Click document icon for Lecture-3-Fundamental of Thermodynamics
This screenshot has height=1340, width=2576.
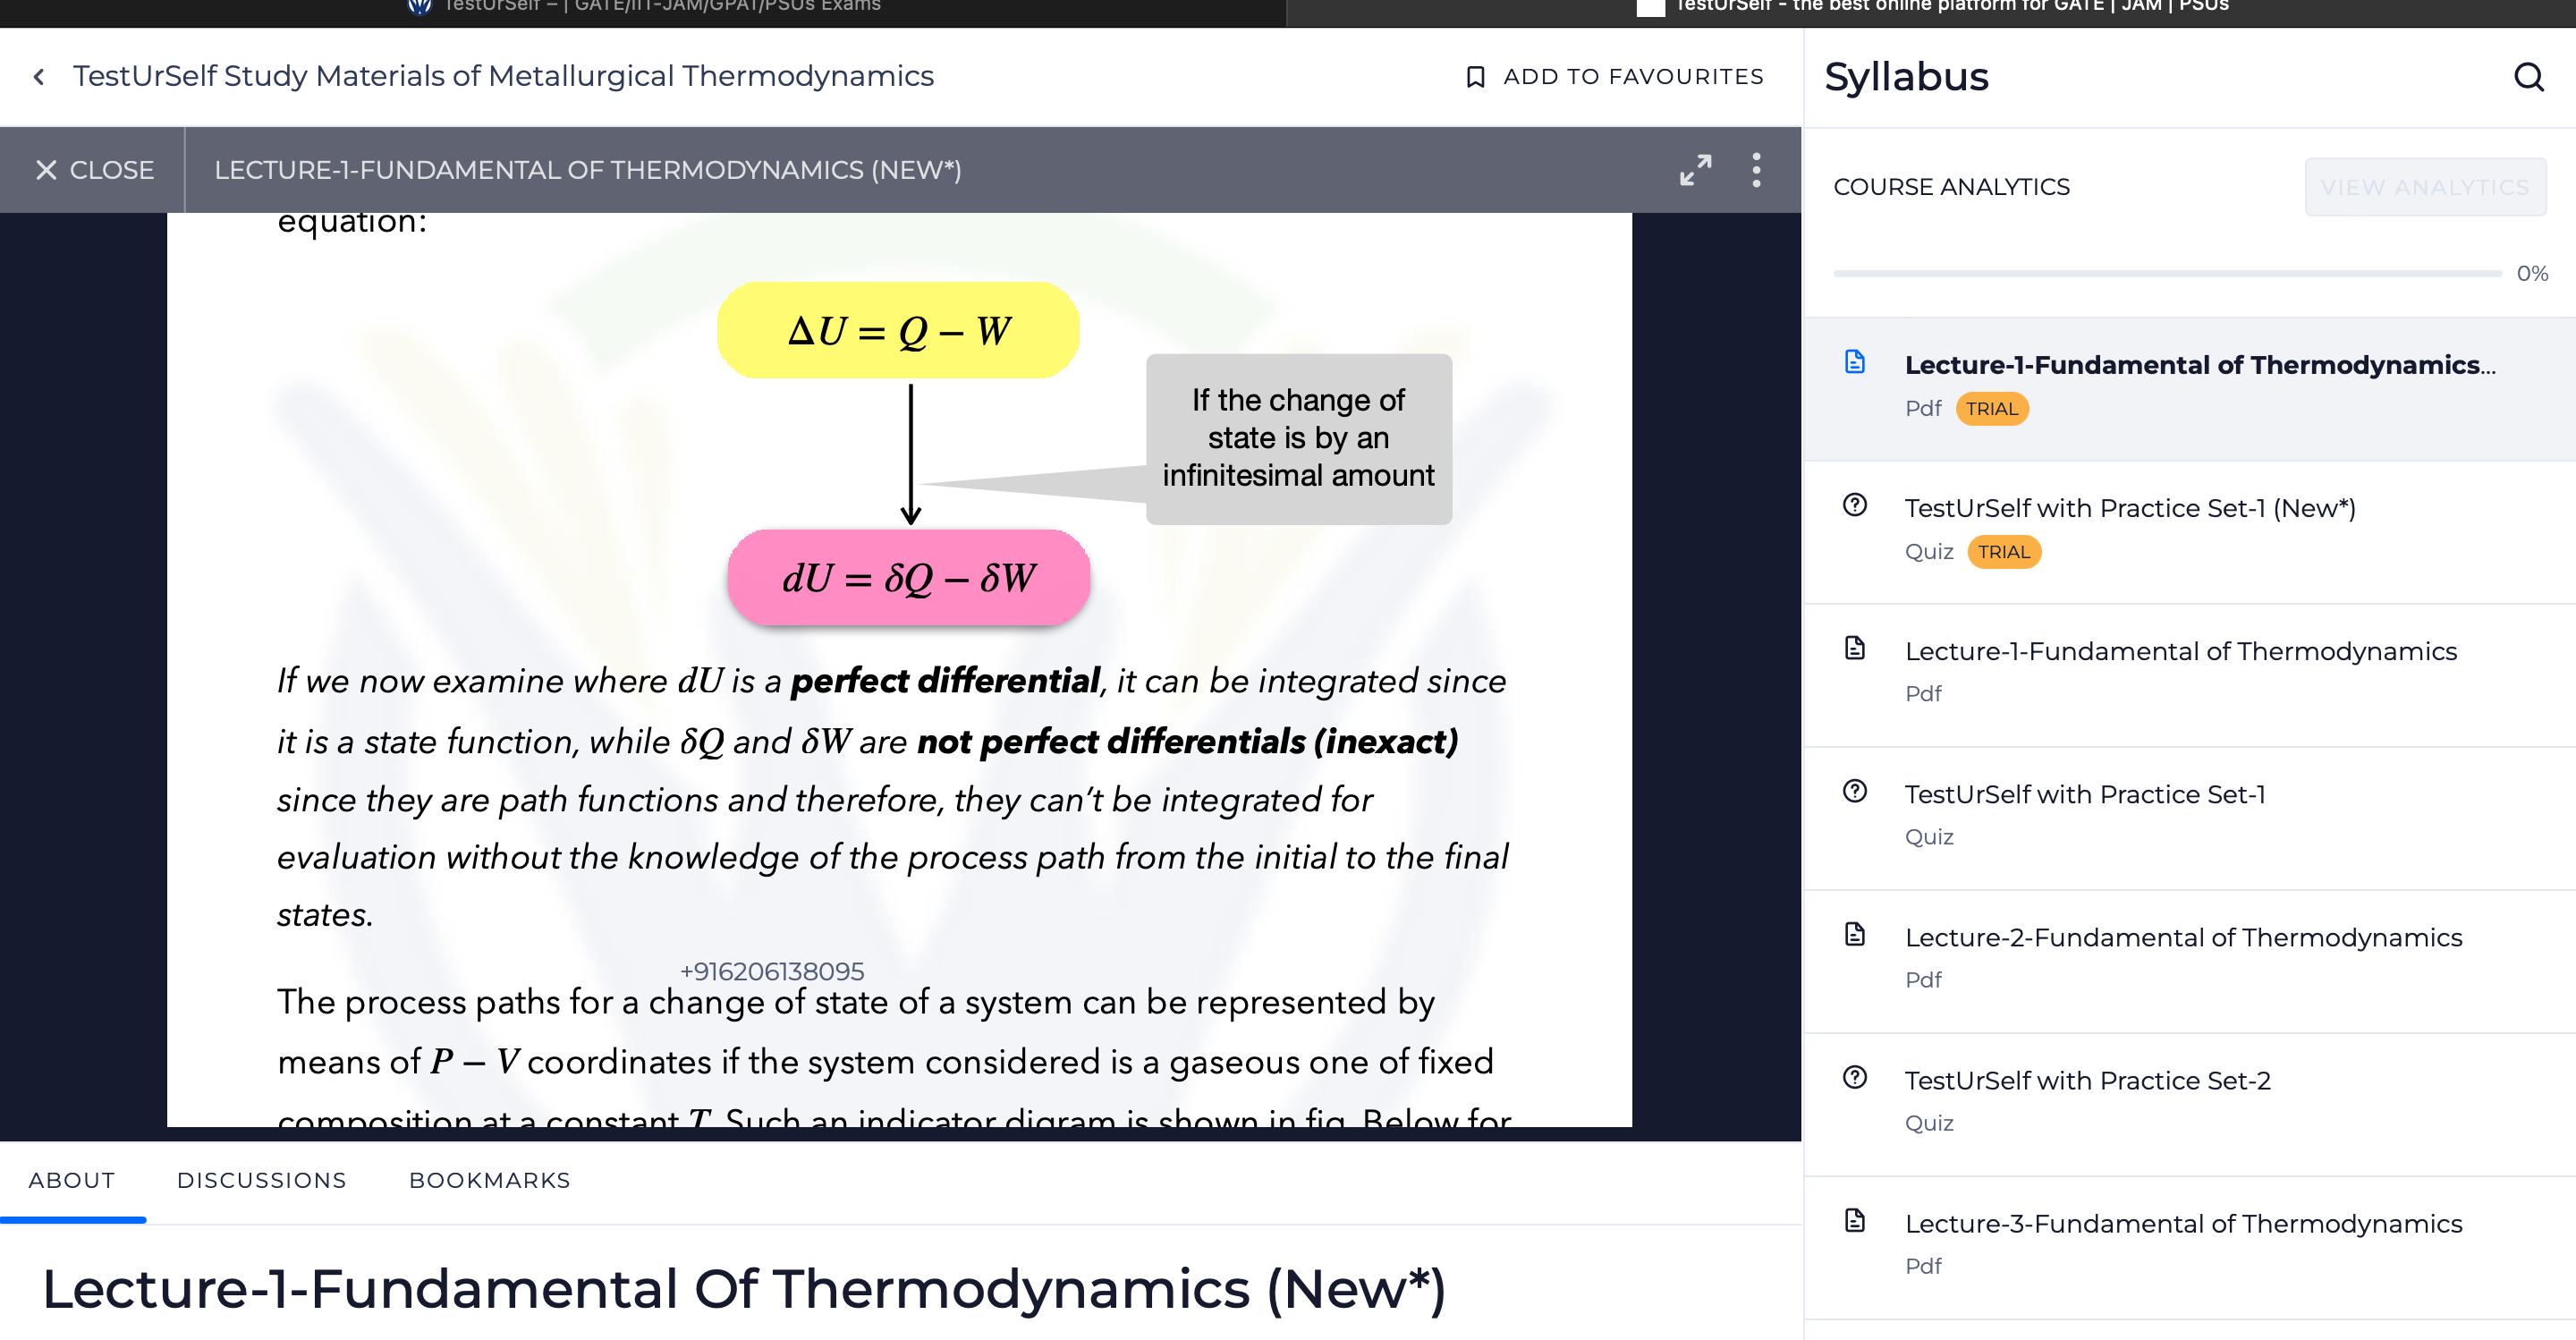(1855, 1220)
